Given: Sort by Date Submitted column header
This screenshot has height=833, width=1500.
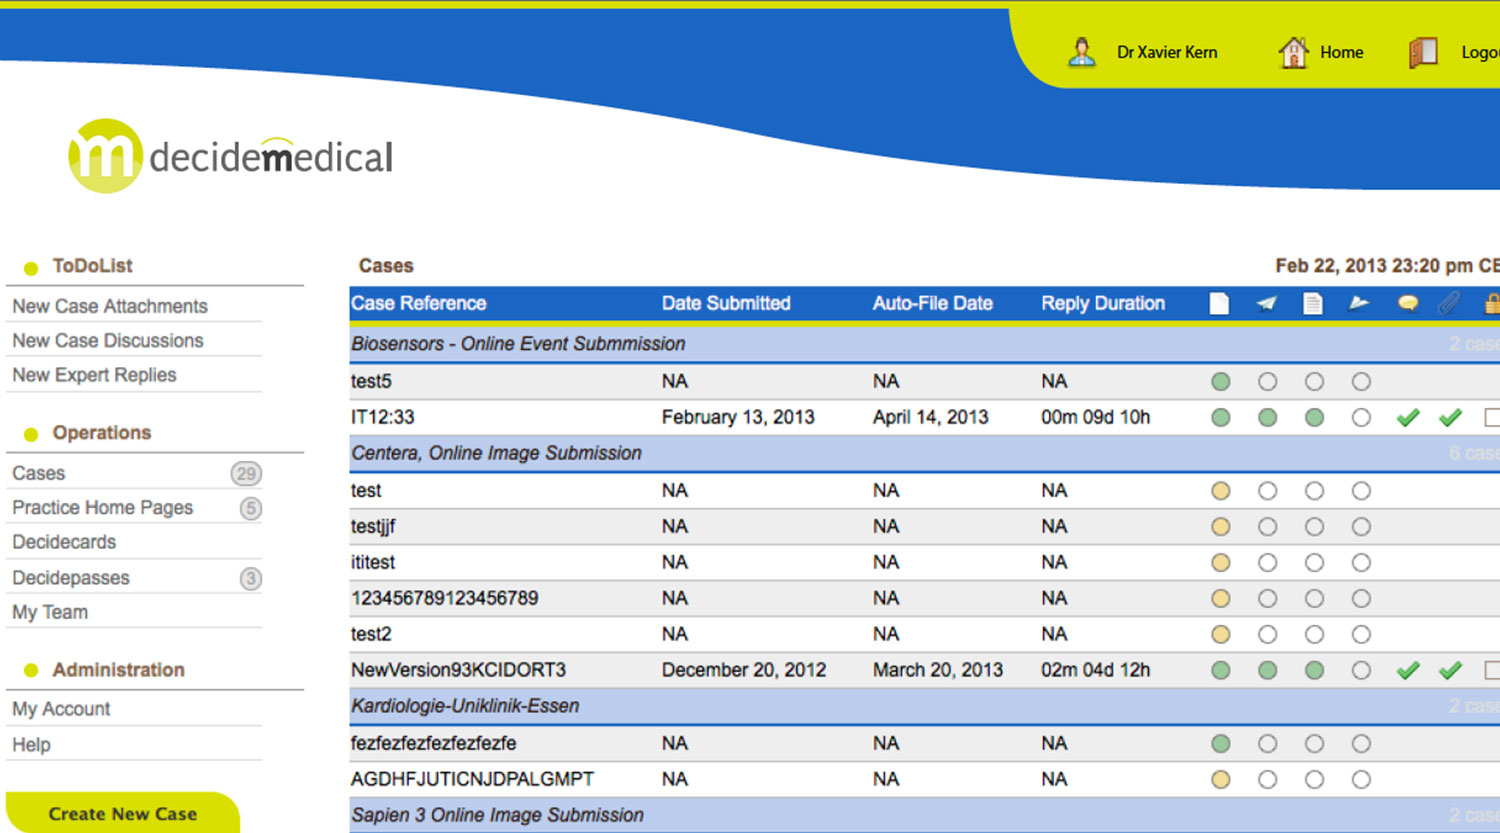Looking at the screenshot, I should [726, 304].
